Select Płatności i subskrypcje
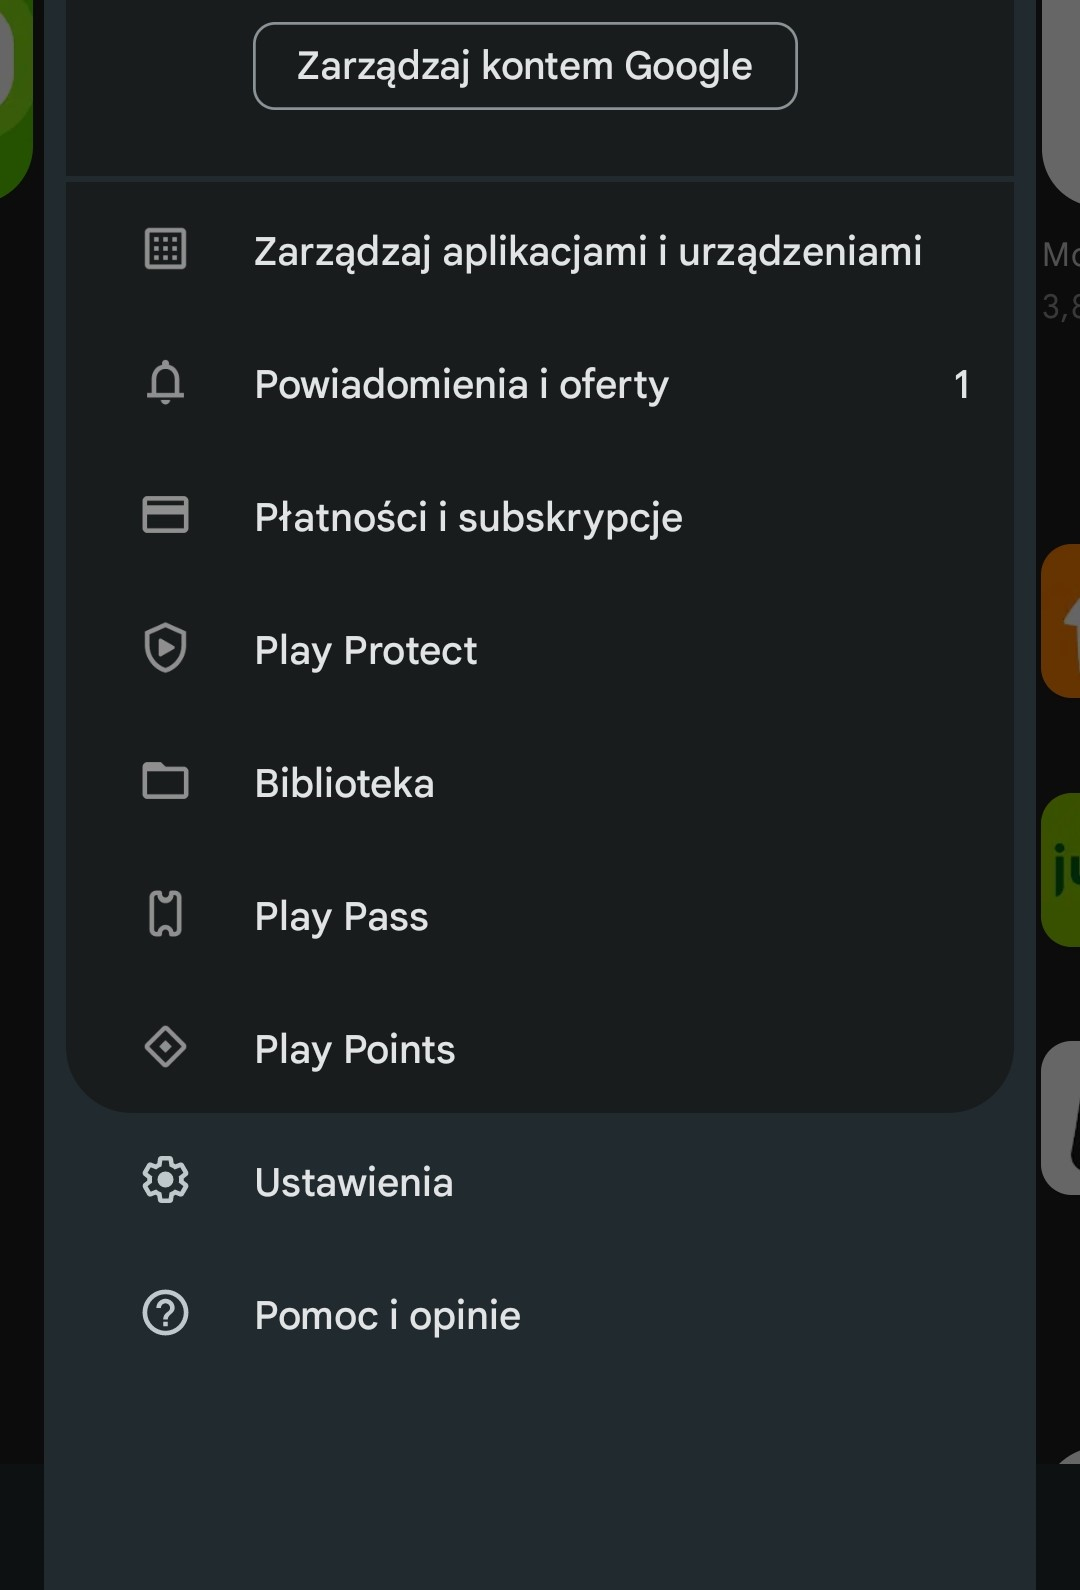 click(x=468, y=518)
